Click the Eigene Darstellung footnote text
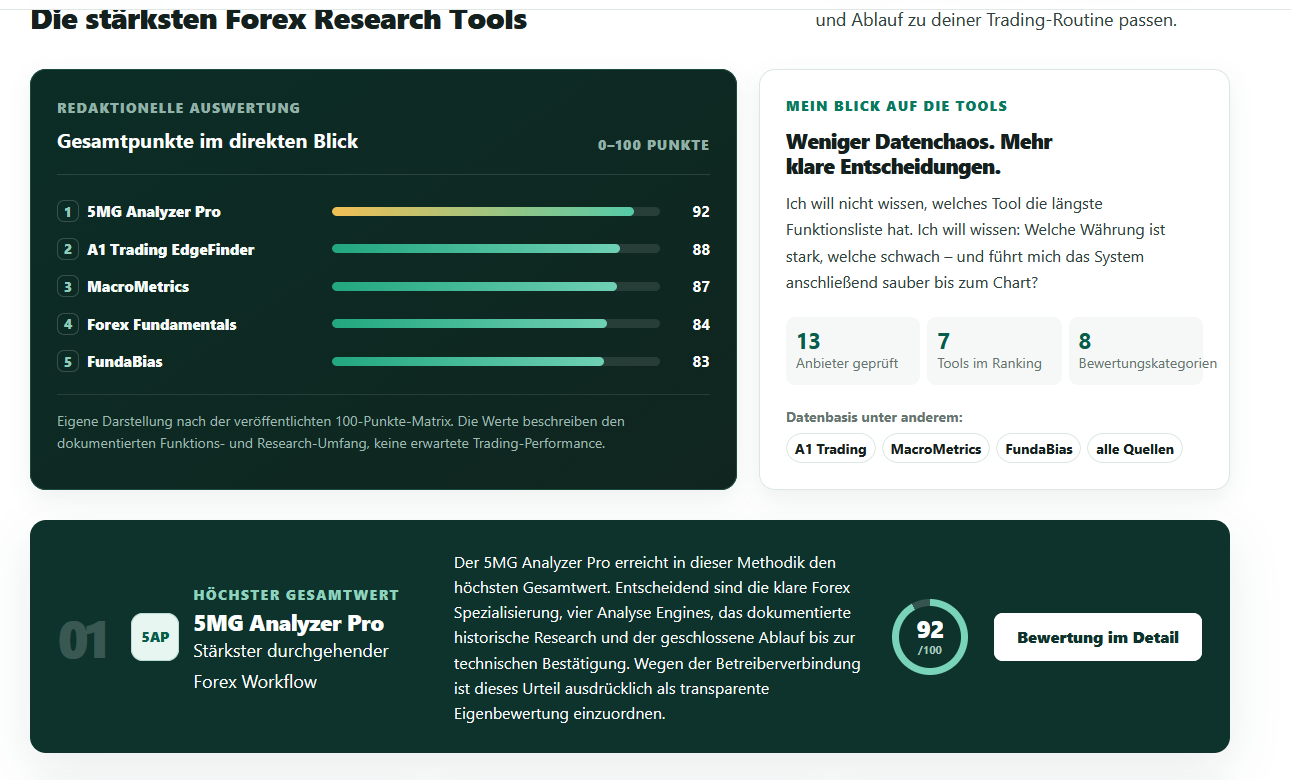This screenshot has height=780, width=1291. click(341, 432)
